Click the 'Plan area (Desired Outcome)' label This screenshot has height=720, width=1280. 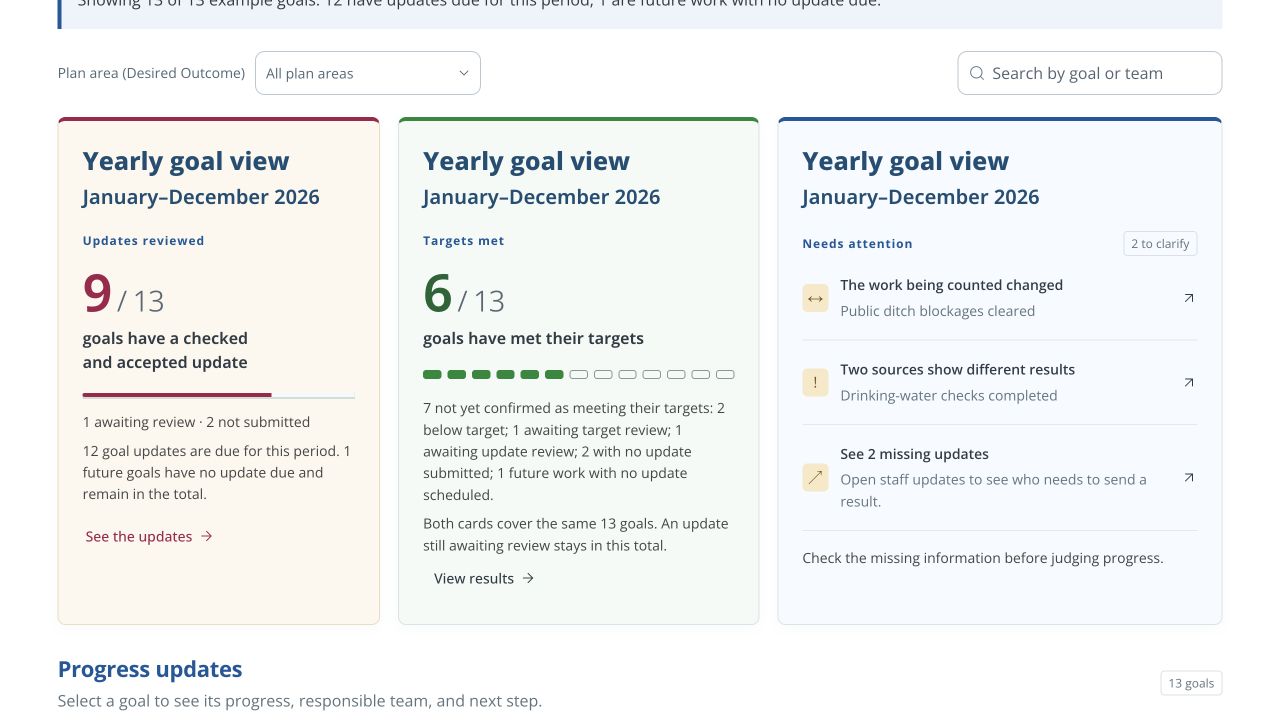click(x=151, y=73)
